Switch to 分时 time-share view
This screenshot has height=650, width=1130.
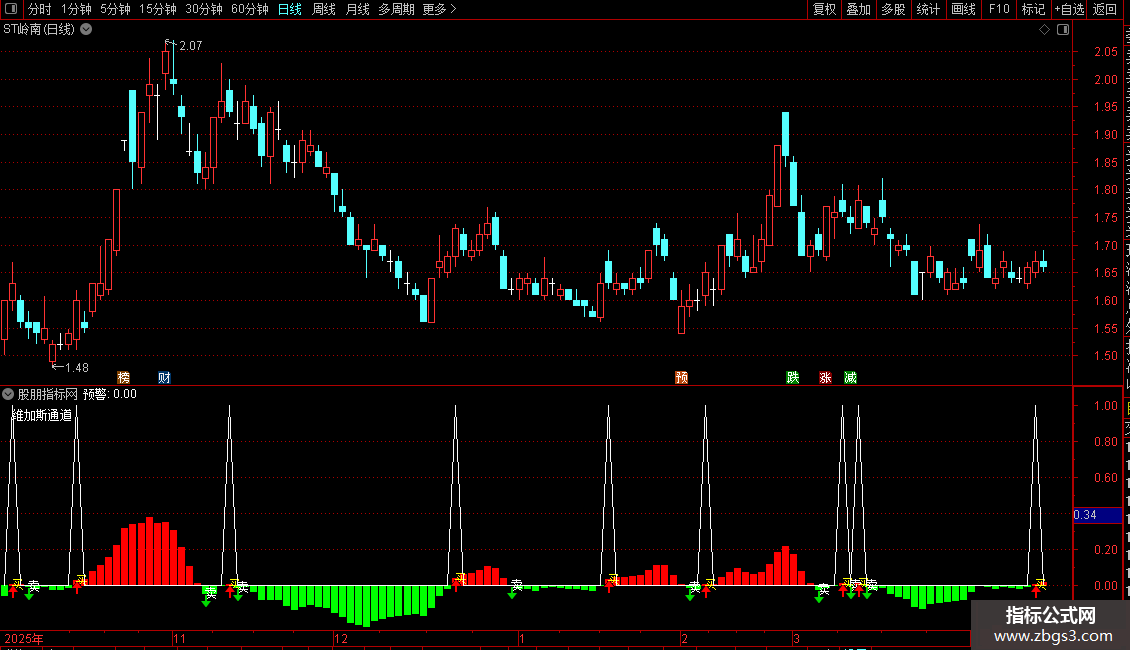[40, 9]
